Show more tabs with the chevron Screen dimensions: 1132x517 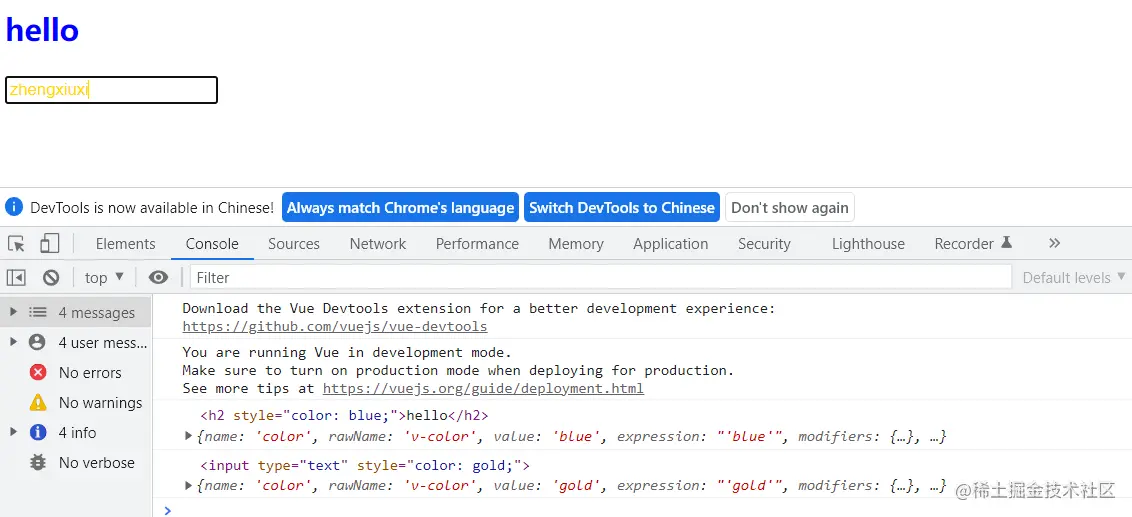tap(1054, 244)
